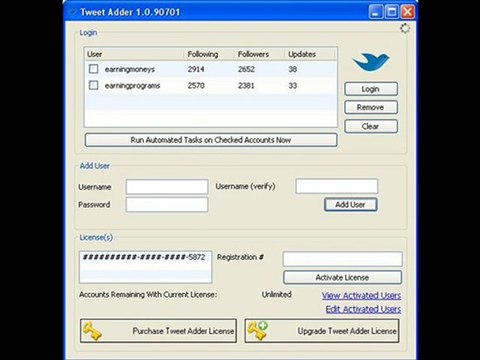Image resolution: width=480 pixels, height=360 pixels.
Task: Click the Username input field
Action: (167, 187)
